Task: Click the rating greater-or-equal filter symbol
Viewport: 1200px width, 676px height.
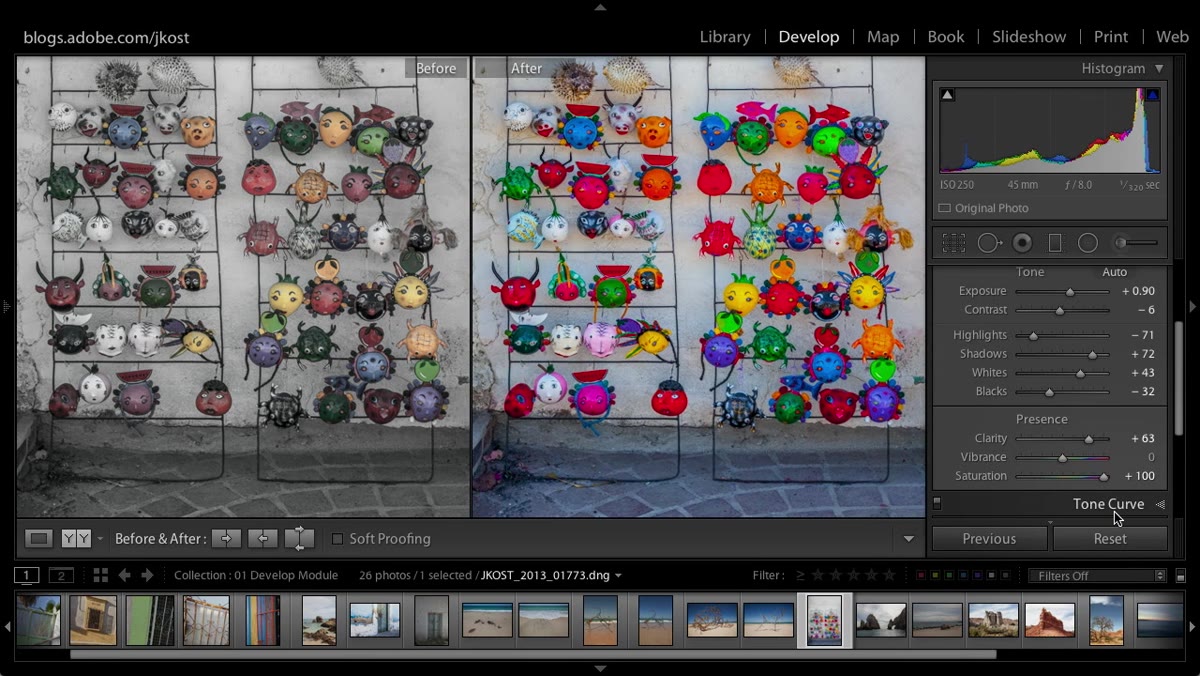Action: tap(800, 575)
